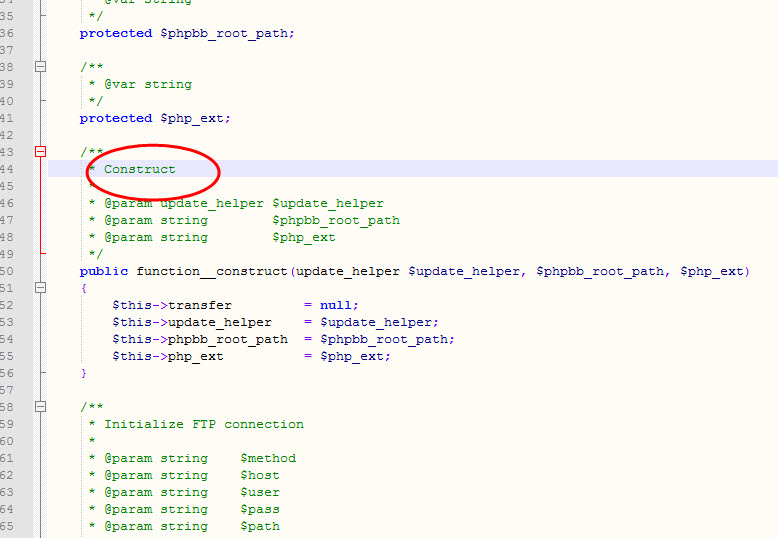Click the protected $php_ext declaration
The height and width of the screenshot is (538, 778).
[155, 118]
